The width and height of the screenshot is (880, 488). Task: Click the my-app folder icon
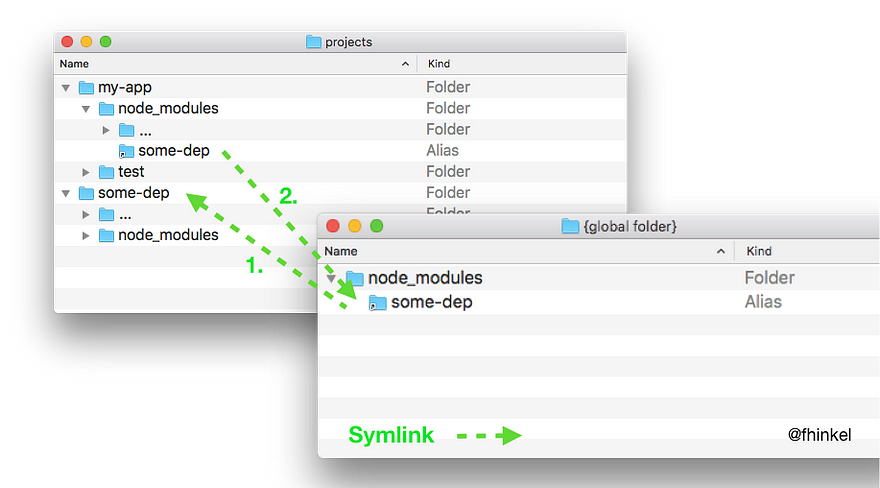86,88
